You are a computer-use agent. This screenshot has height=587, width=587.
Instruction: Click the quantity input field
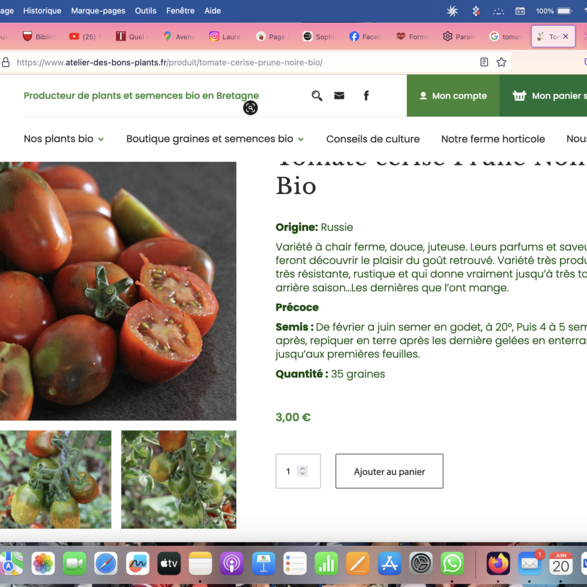click(x=298, y=471)
